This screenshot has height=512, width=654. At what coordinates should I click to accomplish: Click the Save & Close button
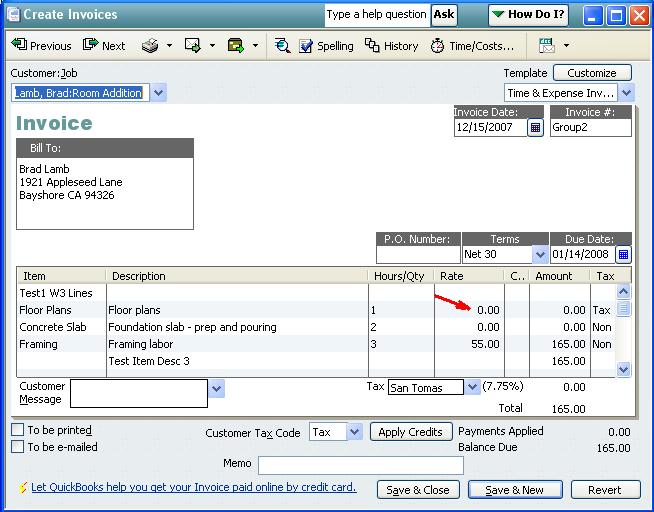pyautogui.click(x=418, y=490)
